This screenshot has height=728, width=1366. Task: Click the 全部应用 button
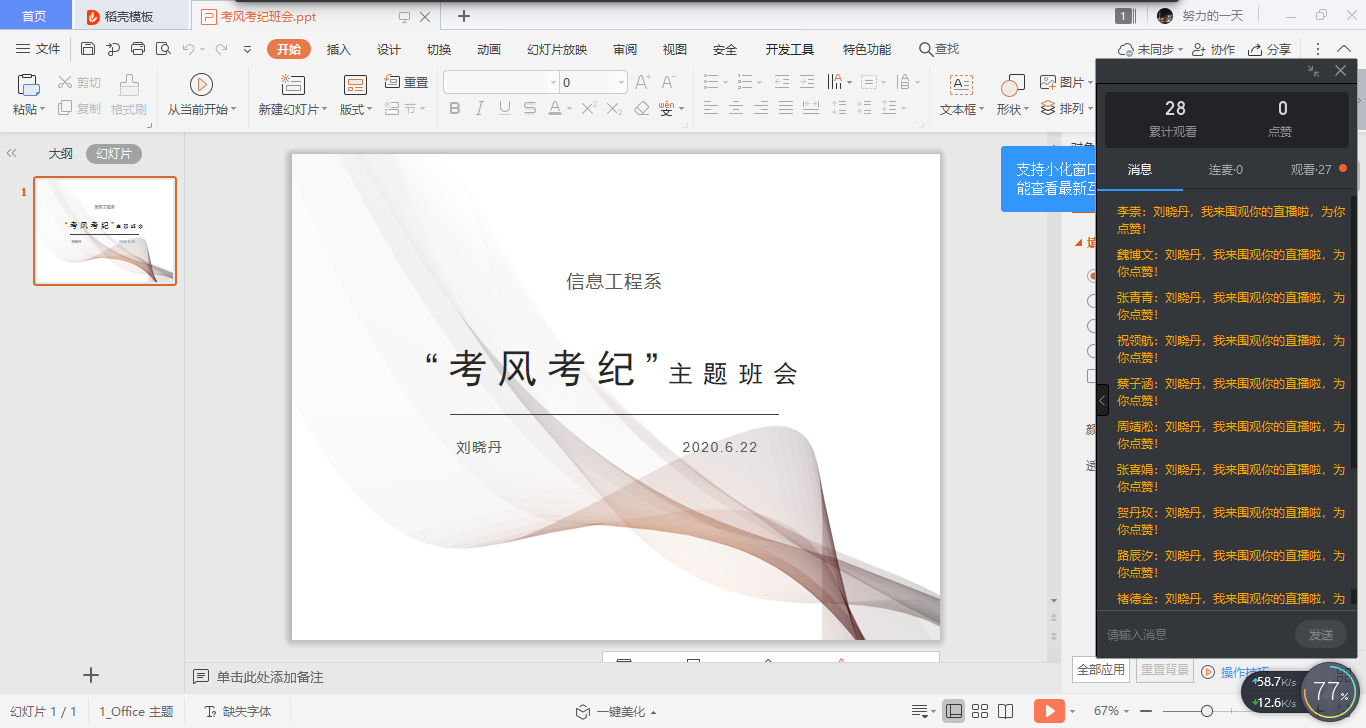tap(1100, 670)
